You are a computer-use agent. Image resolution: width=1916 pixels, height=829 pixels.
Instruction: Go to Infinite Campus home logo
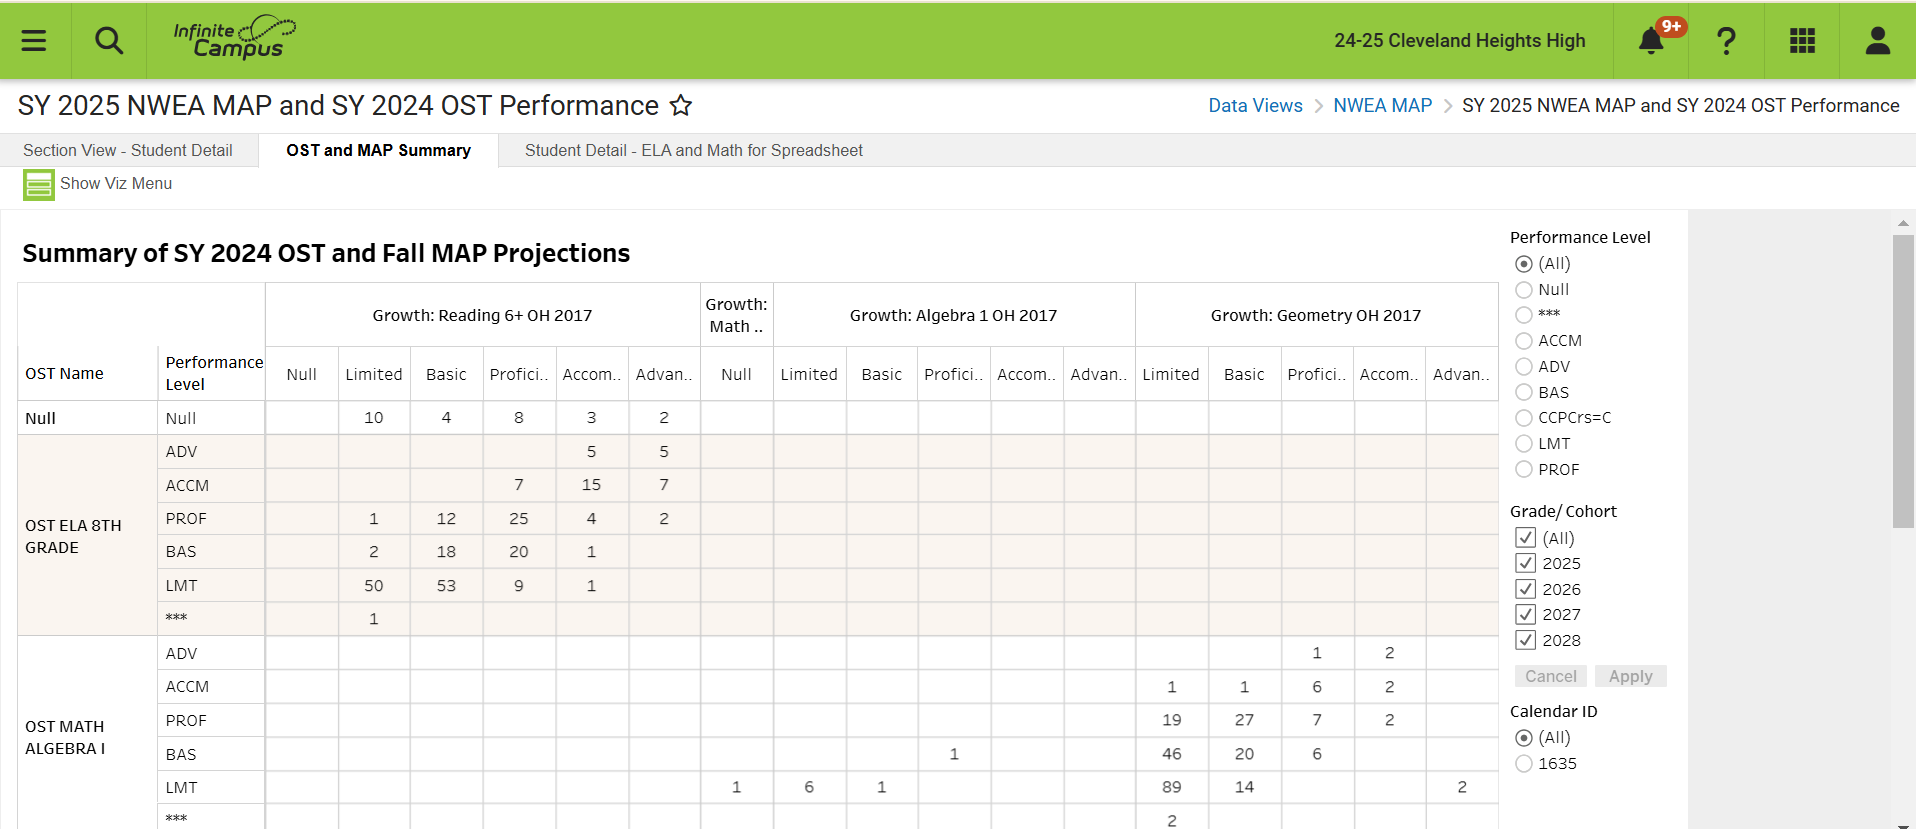pos(235,38)
